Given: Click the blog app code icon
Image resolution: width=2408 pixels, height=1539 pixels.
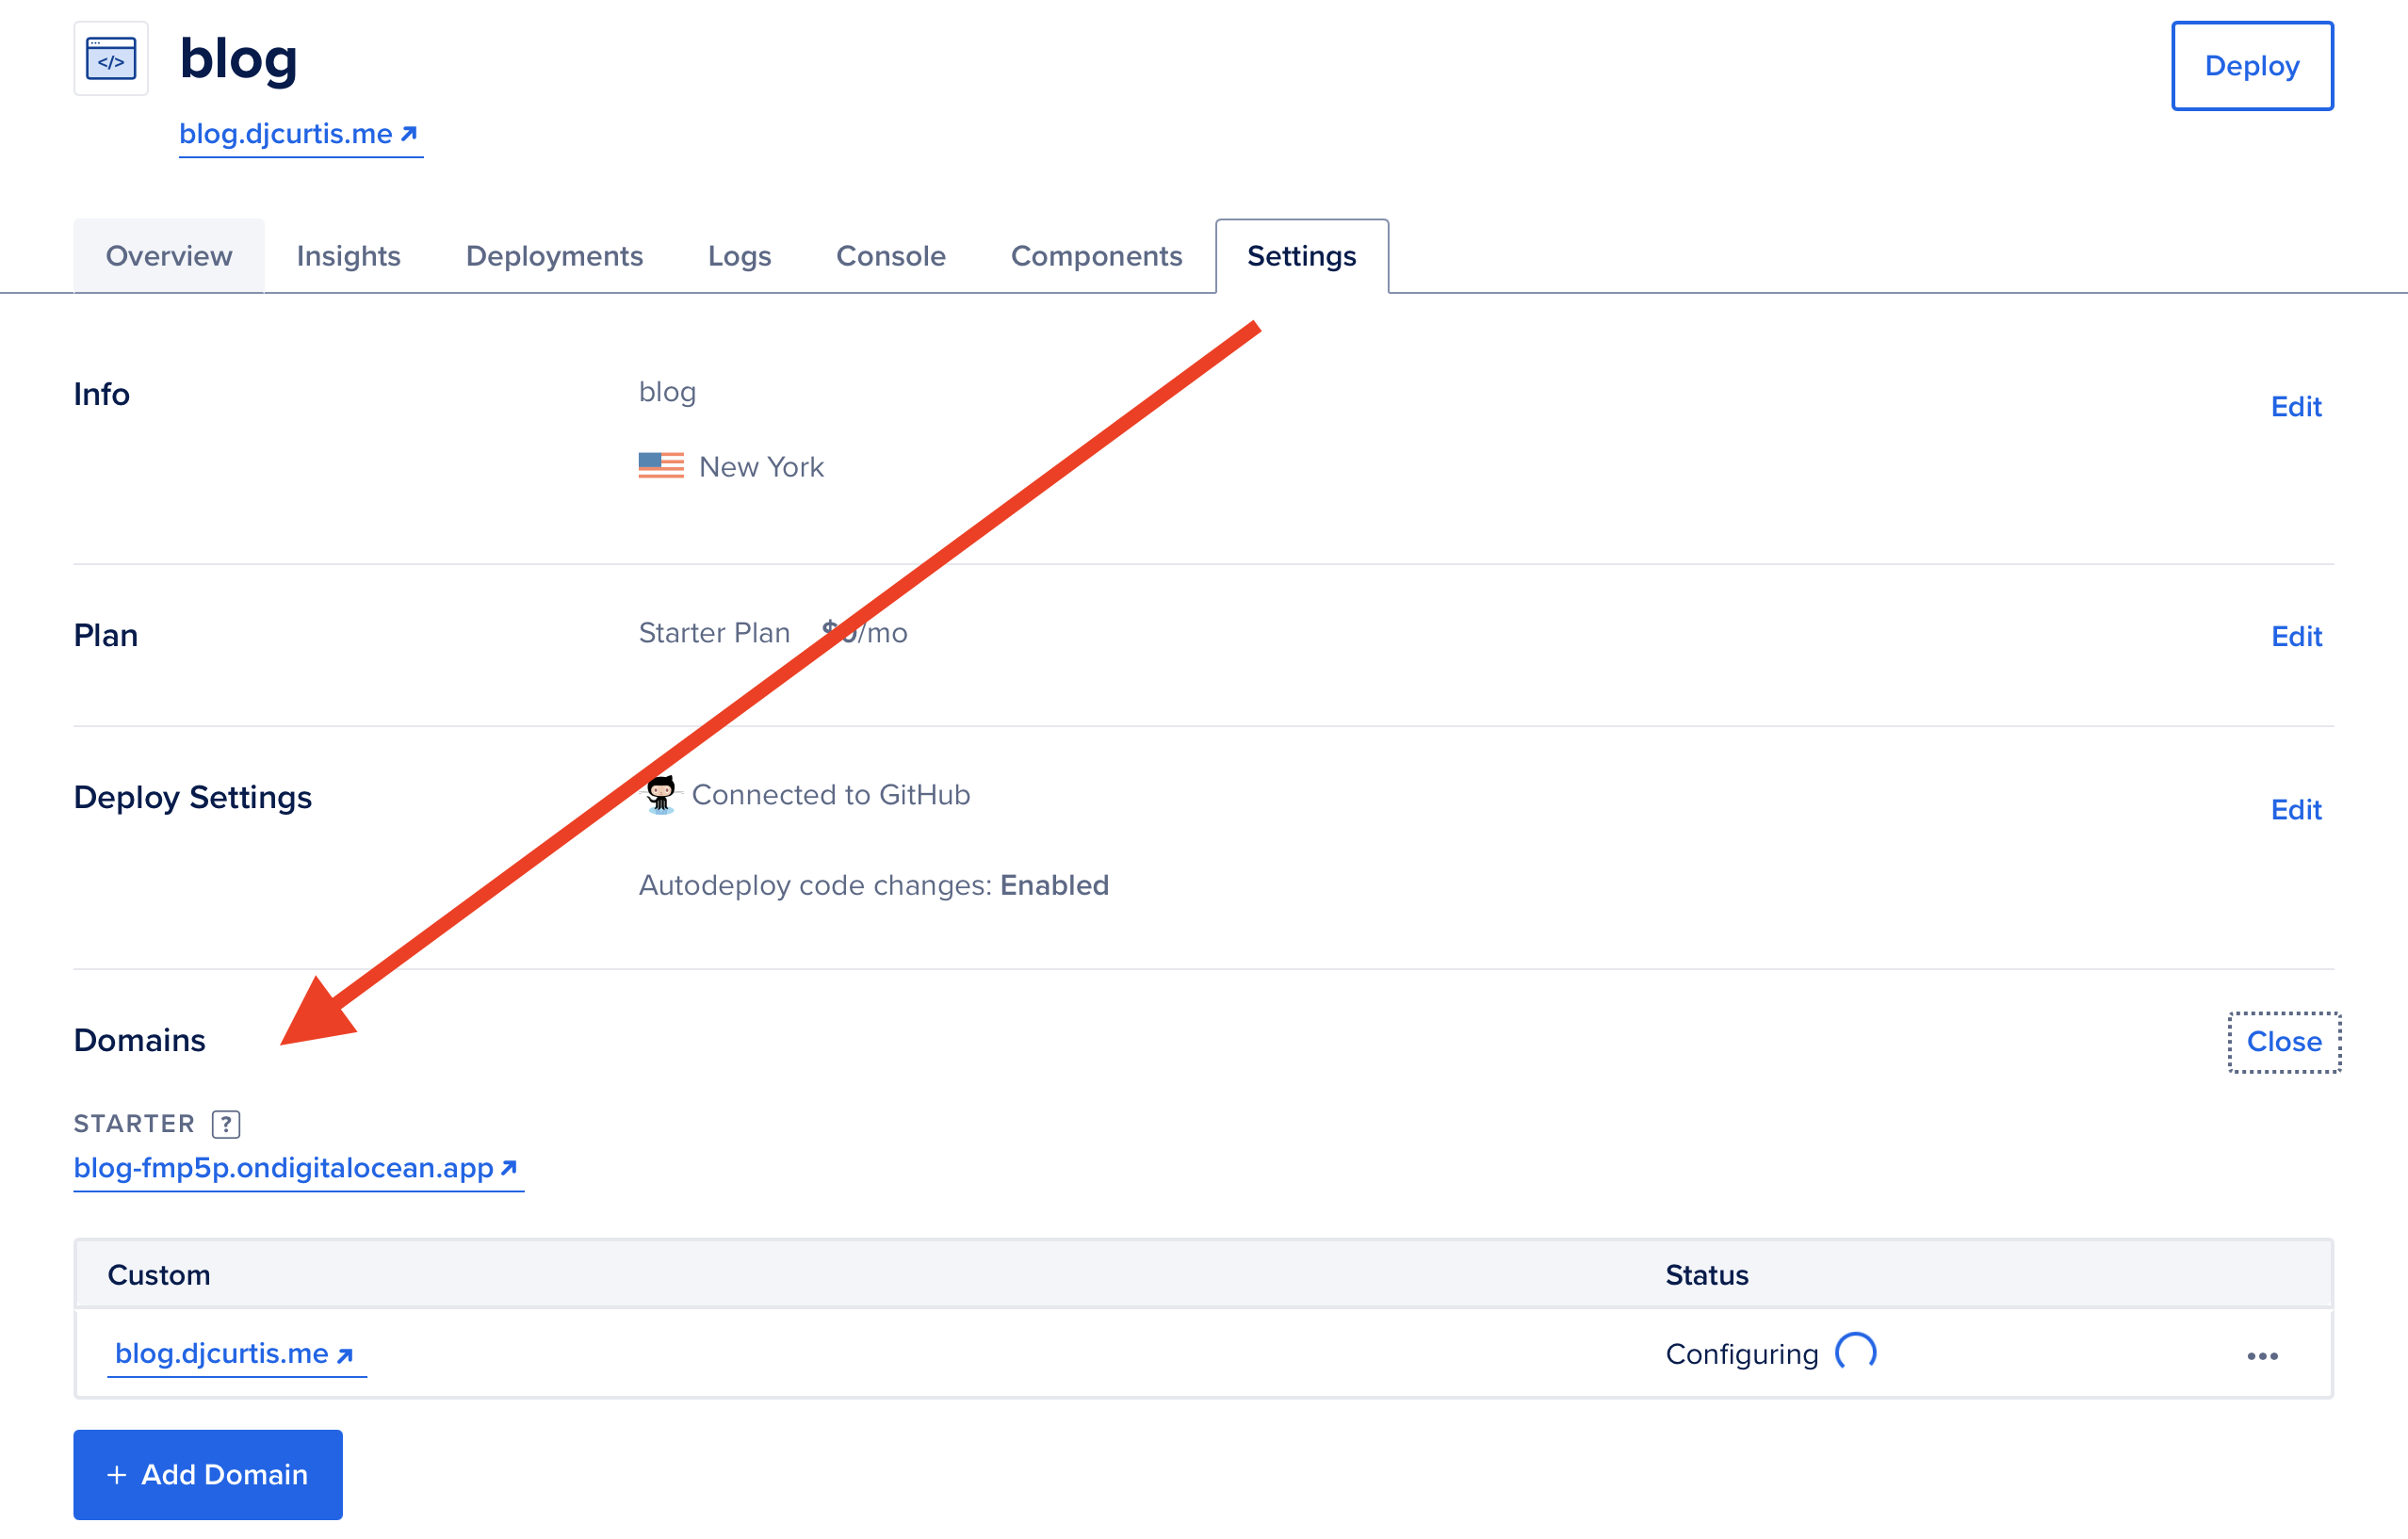Looking at the screenshot, I should click(111, 59).
